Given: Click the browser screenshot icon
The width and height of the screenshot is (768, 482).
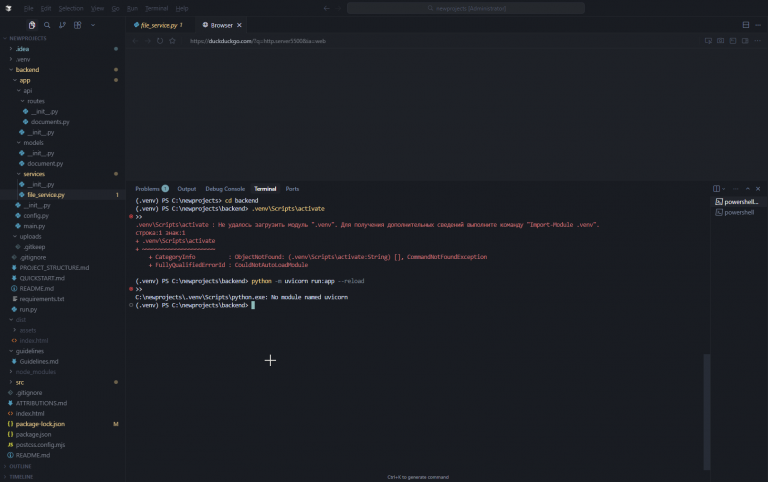Looking at the screenshot, I should (720, 41).
